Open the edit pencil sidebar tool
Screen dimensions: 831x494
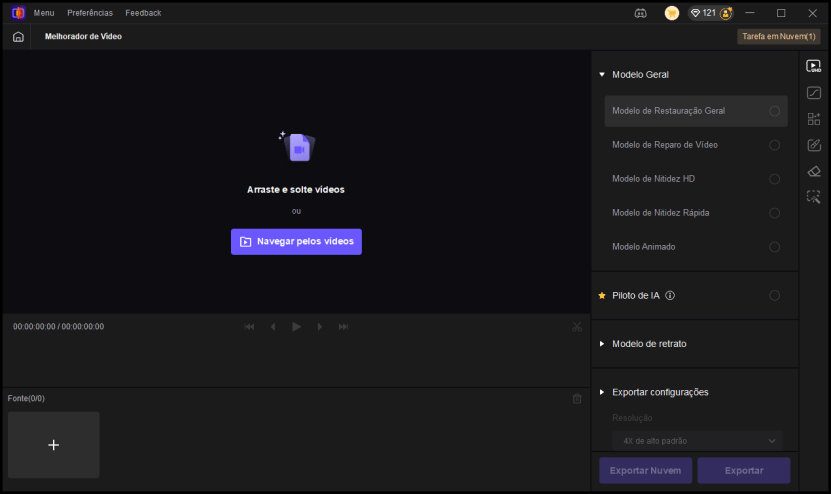coord(814,145)
